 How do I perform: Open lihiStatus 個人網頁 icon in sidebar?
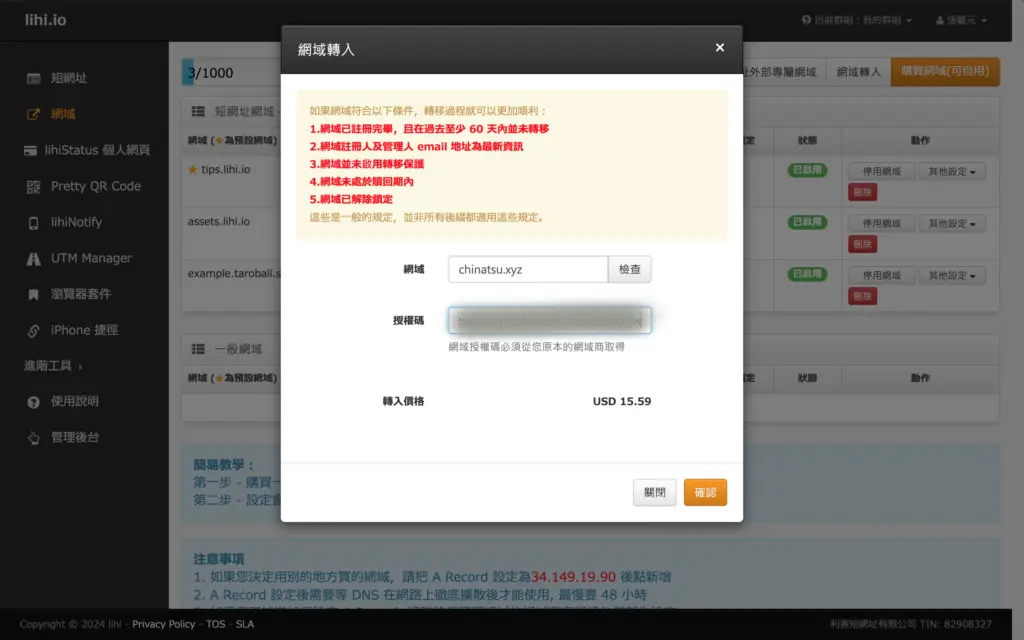tap(33, 150)
